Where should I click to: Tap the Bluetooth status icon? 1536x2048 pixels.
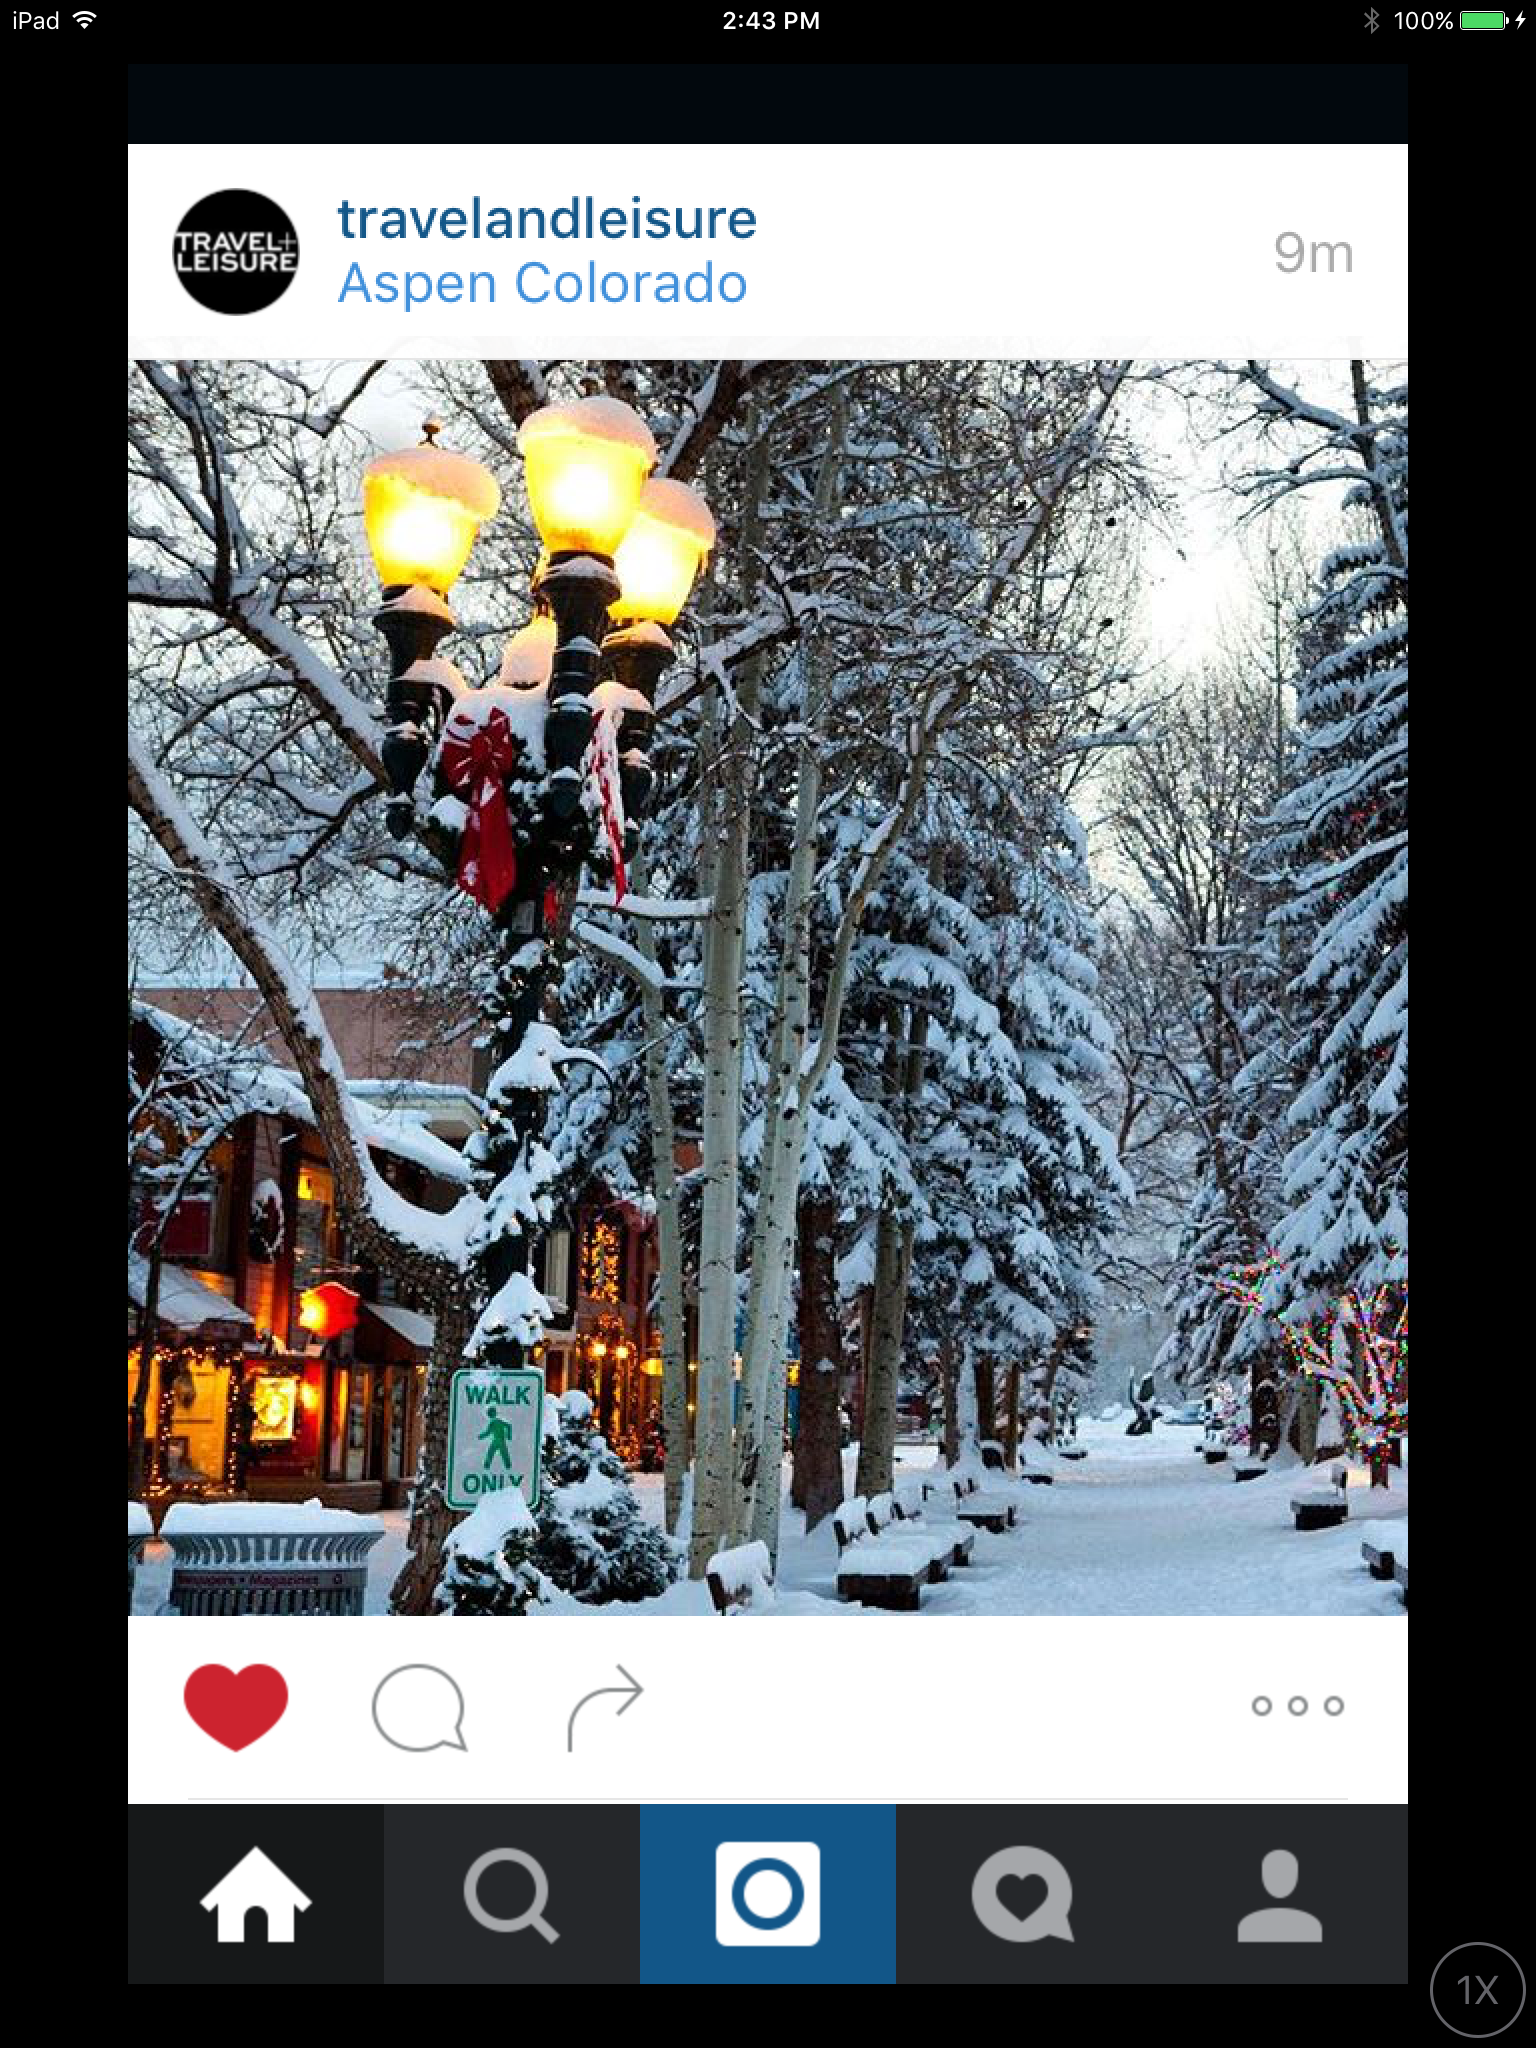1372,20
